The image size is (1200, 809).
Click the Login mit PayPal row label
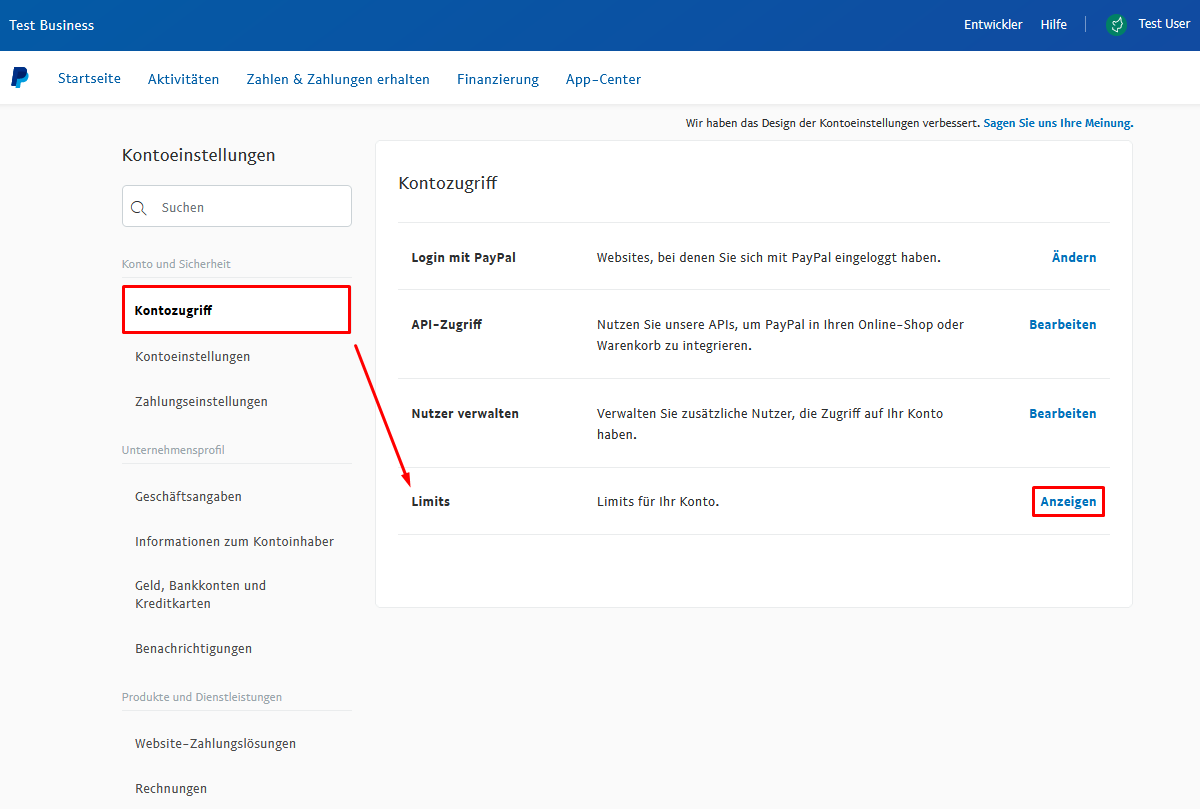[x=464, y=258]
